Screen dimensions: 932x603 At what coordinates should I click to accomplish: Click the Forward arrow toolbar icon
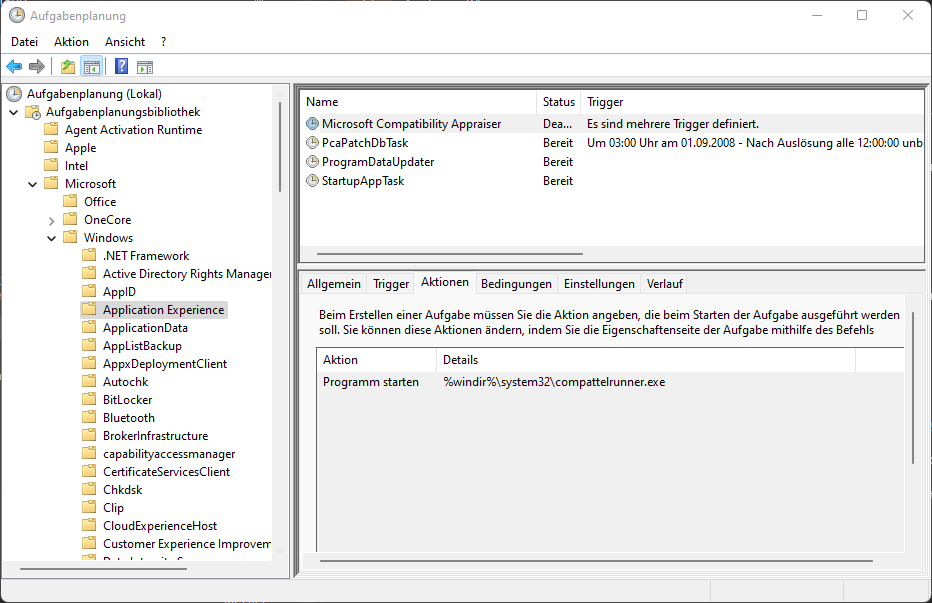pyautogui.click(x=37, y=67)
